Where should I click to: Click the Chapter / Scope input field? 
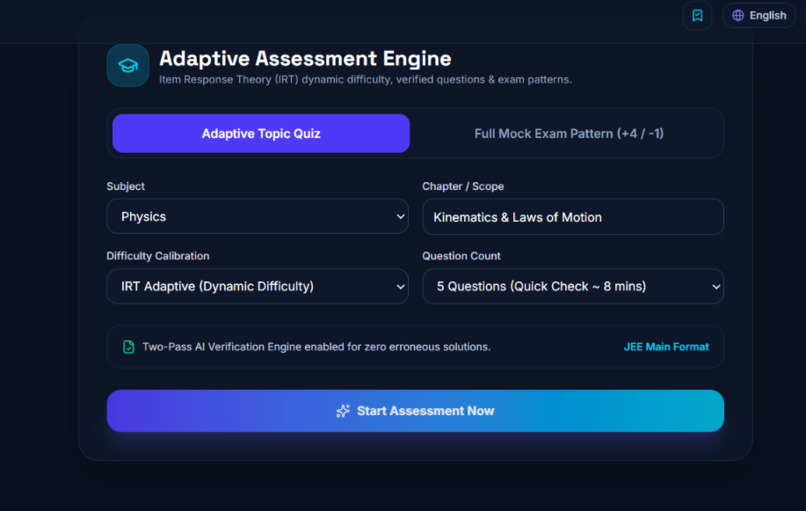point(573,217)
